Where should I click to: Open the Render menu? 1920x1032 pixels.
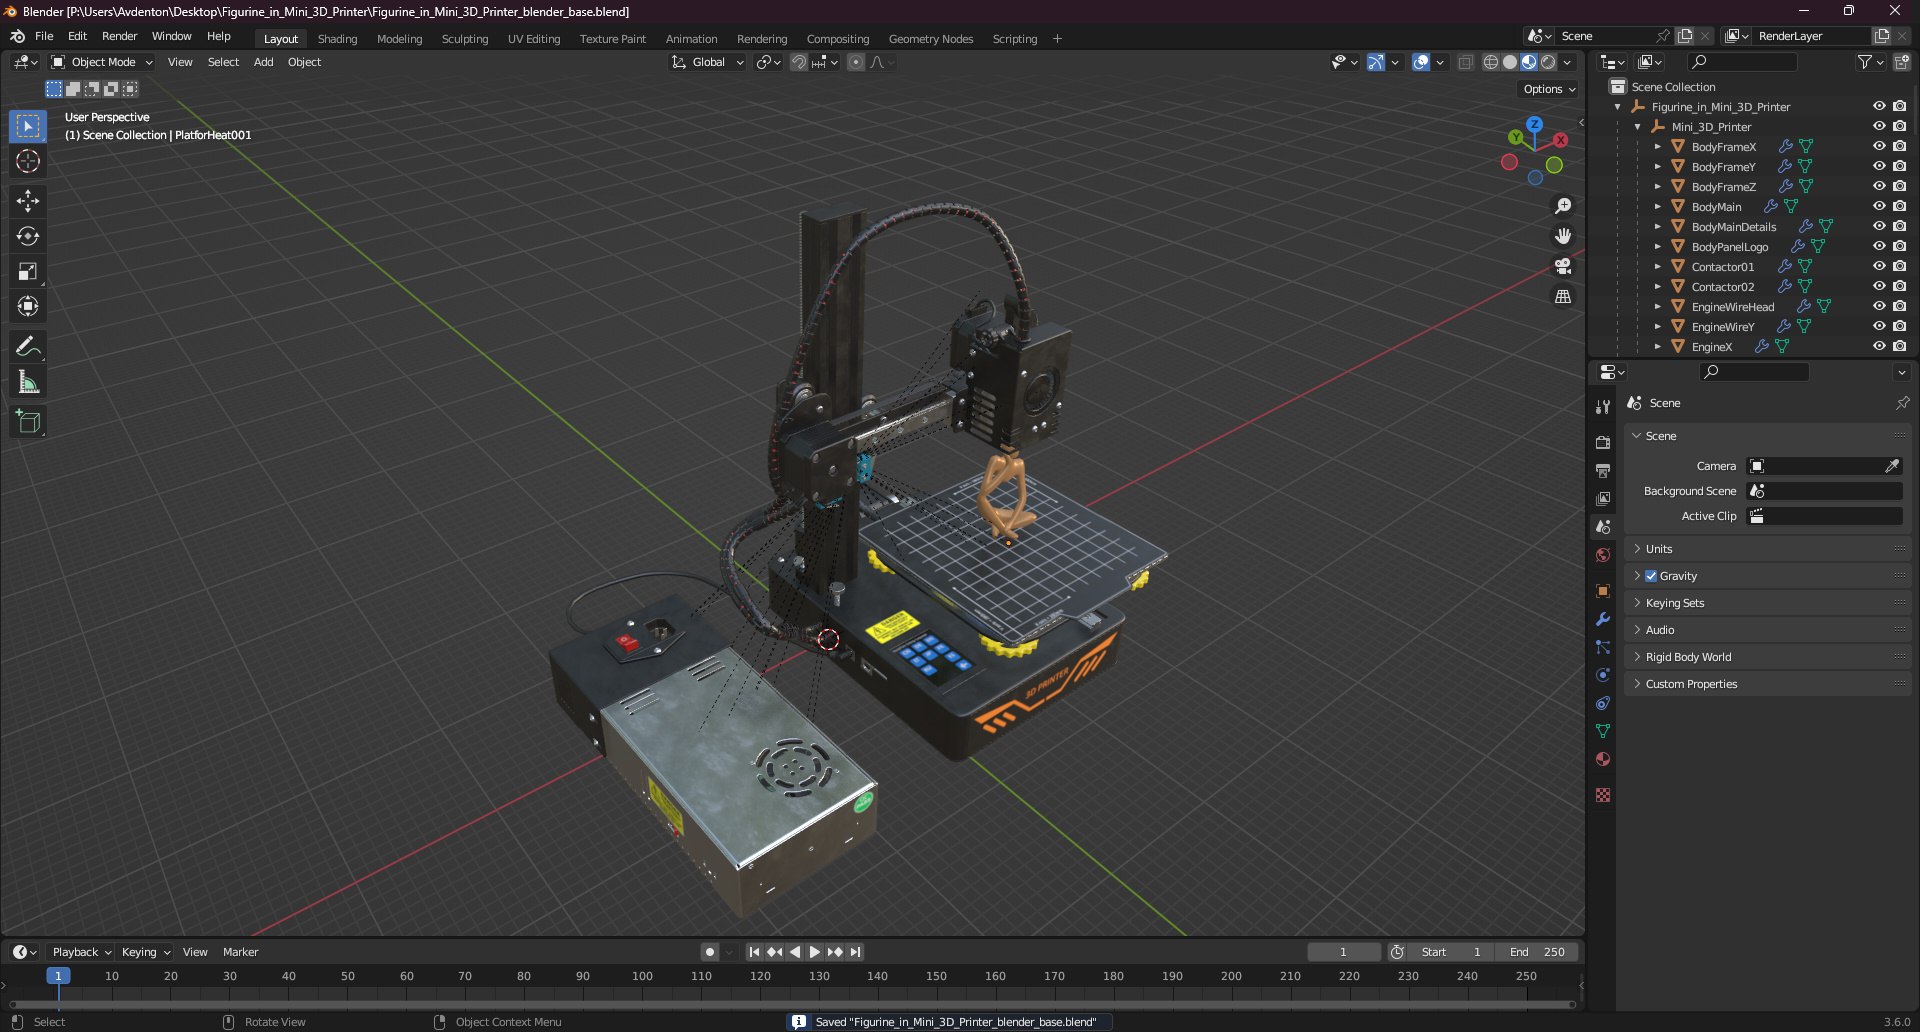[119, 36]
